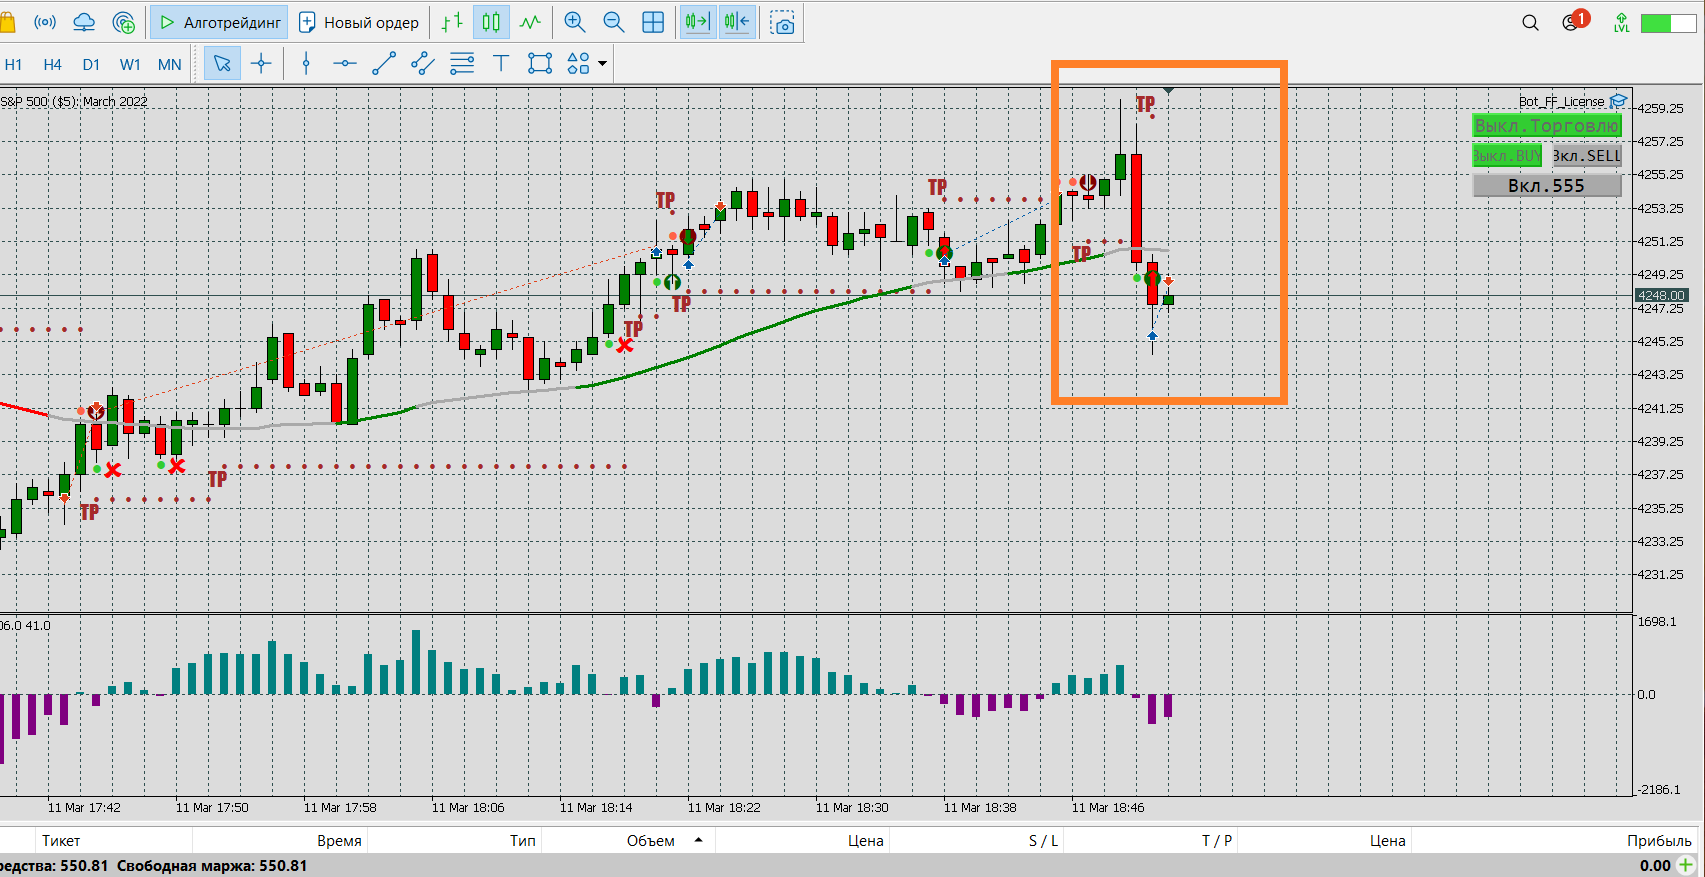Image resolution: width=1705 pixels, height=877 pixels.
Task: Click the Выкл.Торговлю chart button
Action: click(x=1547, y=126)
